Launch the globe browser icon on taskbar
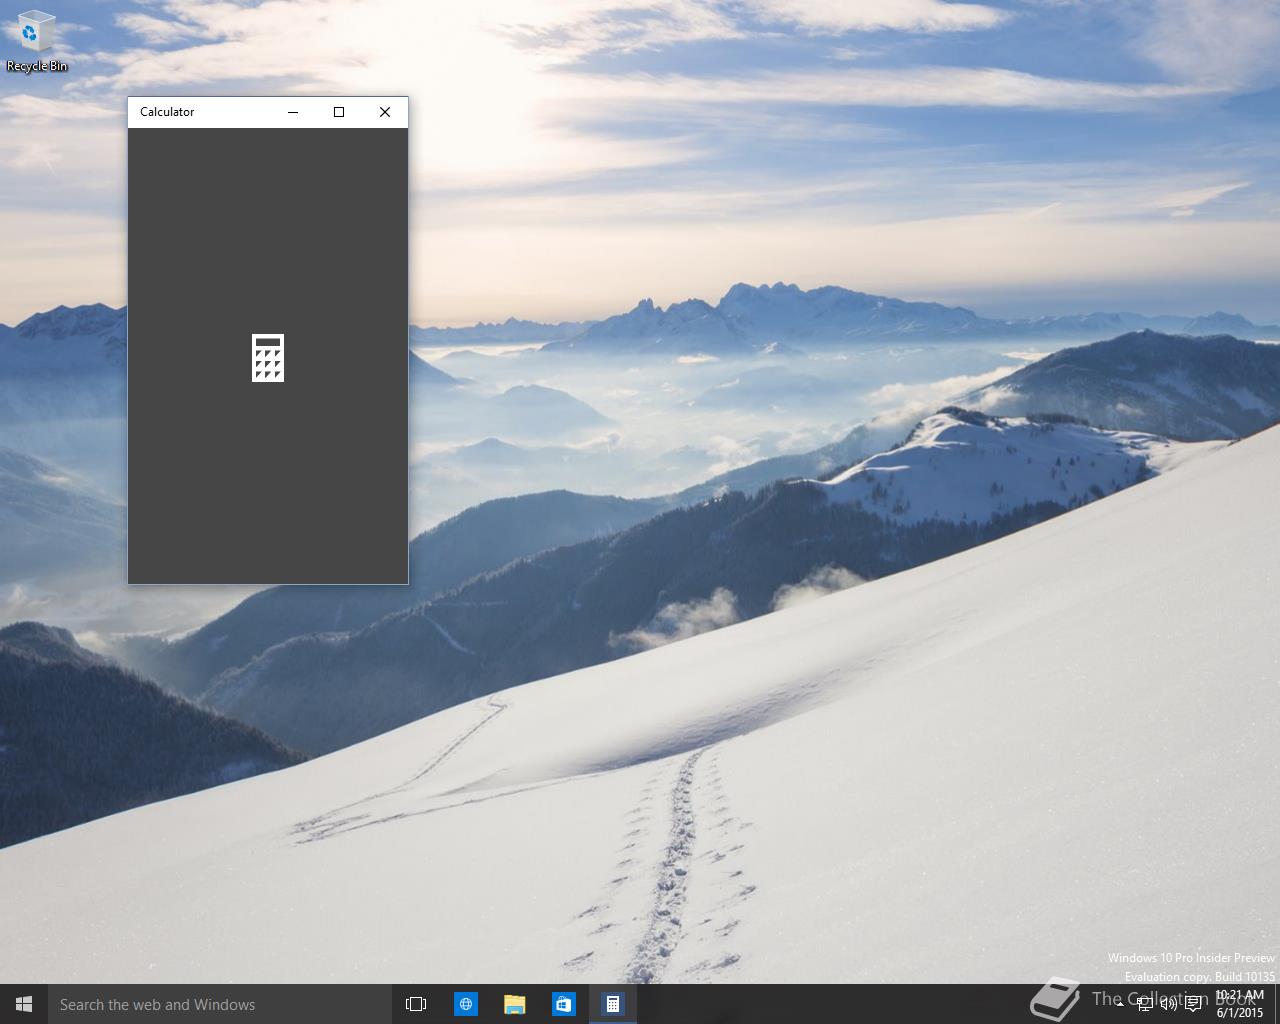 click(x=465, y=1004)
